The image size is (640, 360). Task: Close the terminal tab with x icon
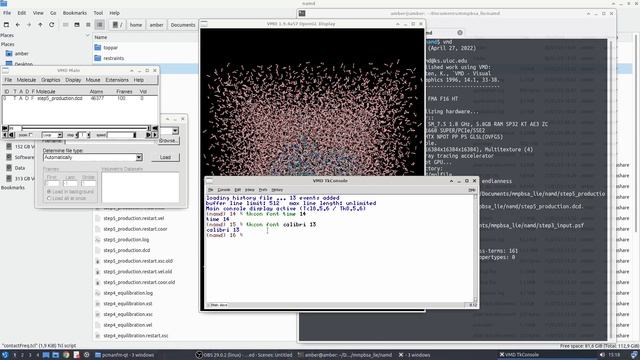click(x=460, y=33)
